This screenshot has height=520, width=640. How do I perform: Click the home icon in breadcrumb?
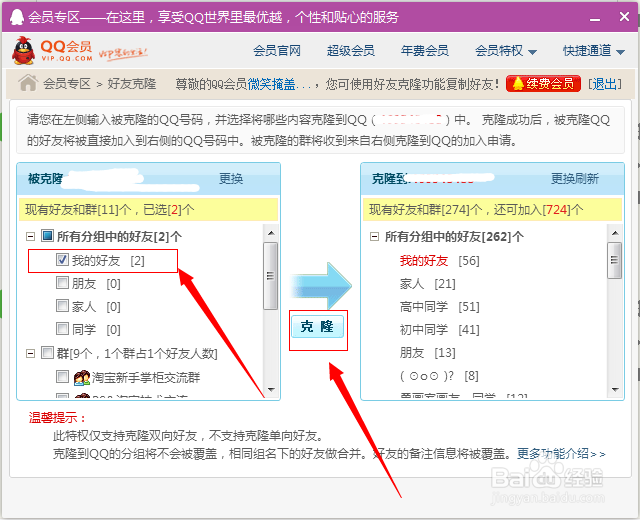pos(28,83)
